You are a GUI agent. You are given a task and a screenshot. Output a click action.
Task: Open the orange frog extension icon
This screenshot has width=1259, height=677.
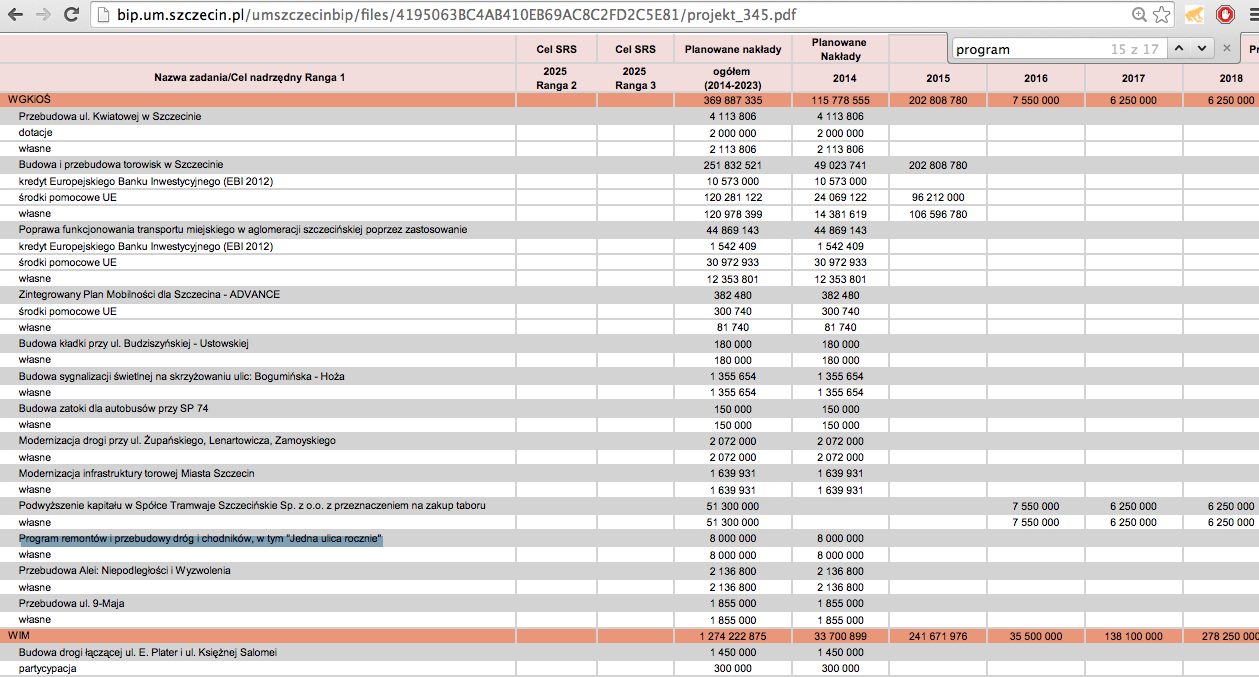[x=1194, y=15]
